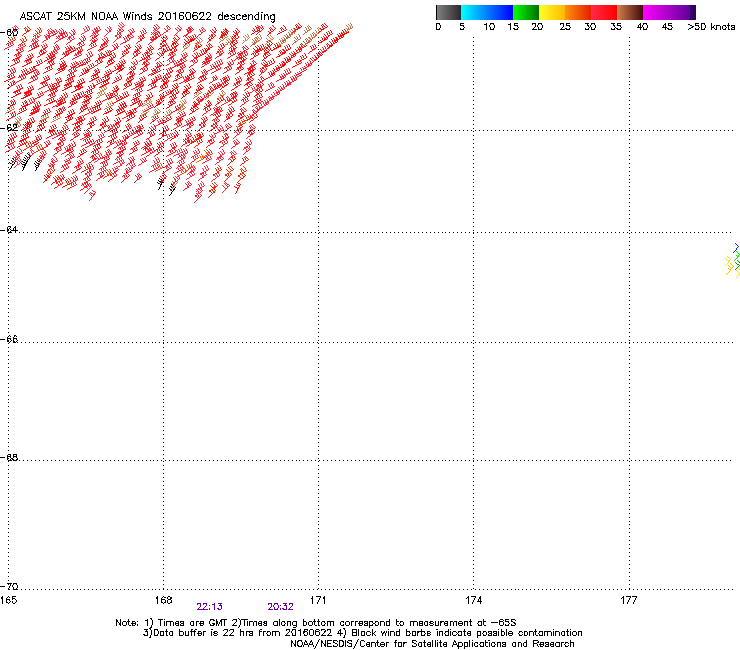Click the plot title 'ASCAT 25KM NOAA Winds 20160622 descending'
The image size is (740, 650).
tap(147, 16)
